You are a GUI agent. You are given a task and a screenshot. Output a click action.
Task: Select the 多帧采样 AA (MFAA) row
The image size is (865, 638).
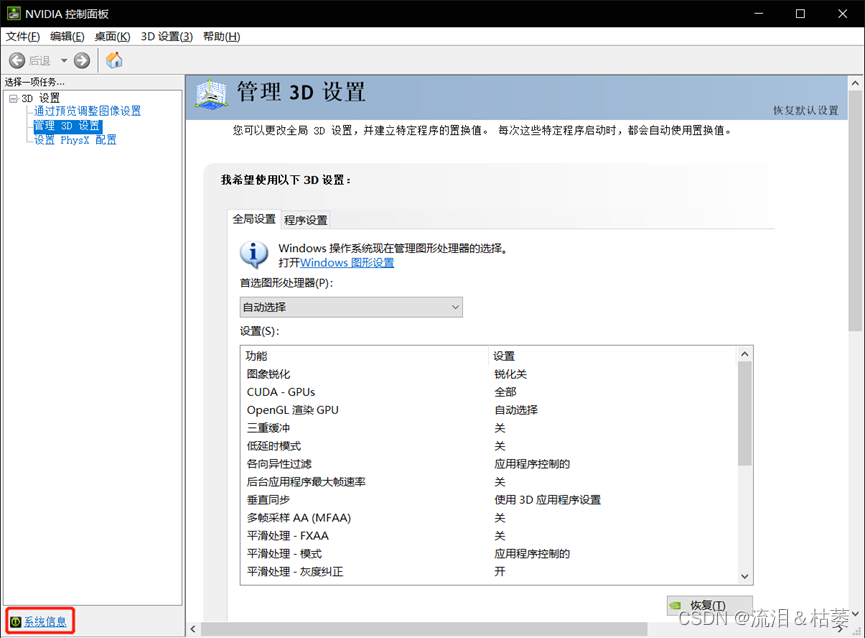489,517
